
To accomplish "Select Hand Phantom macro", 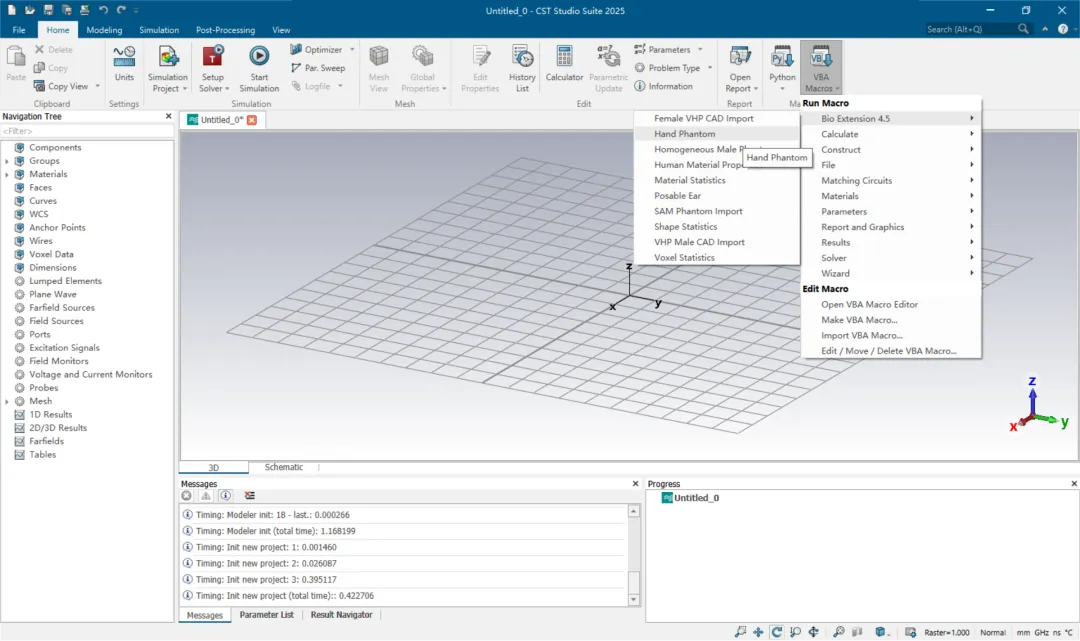I will [716, 134].
